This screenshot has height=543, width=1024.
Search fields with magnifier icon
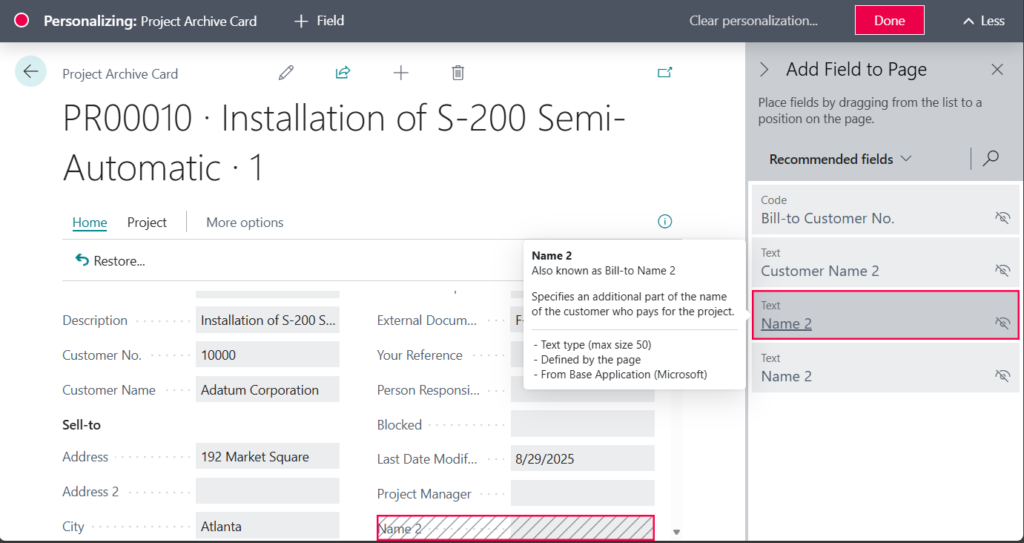(x=991, y=159)
